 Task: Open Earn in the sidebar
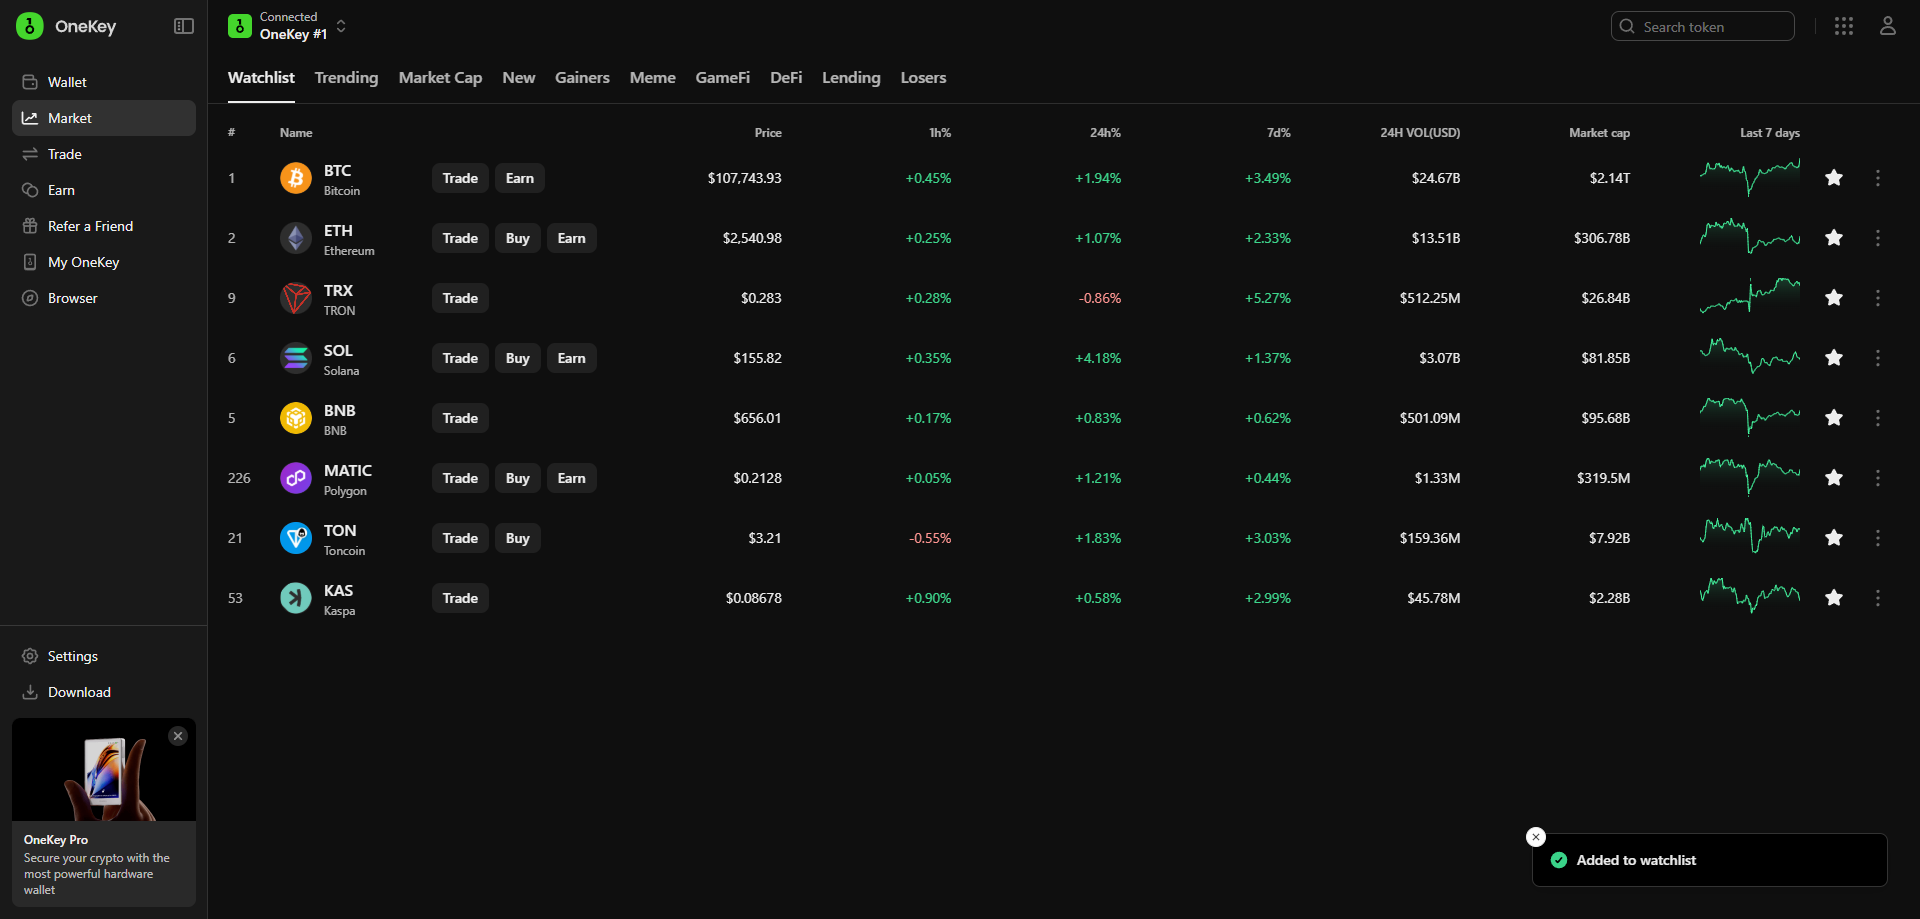point(104,190)
